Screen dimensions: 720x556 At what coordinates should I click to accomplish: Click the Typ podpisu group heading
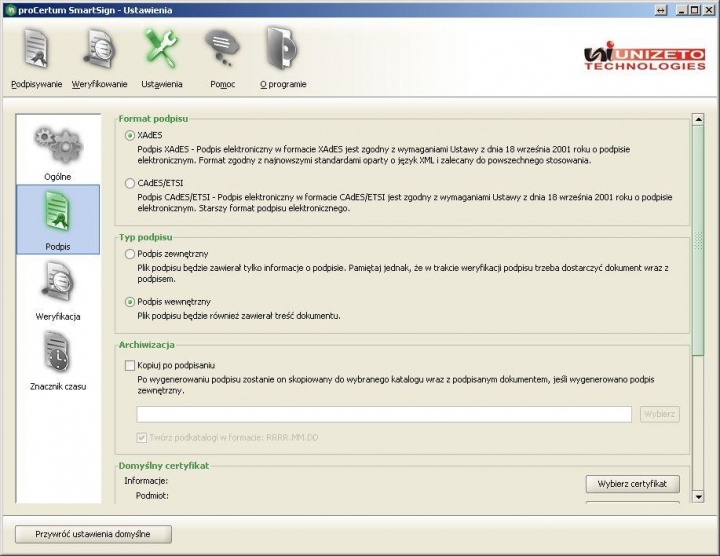click(146, 237)
